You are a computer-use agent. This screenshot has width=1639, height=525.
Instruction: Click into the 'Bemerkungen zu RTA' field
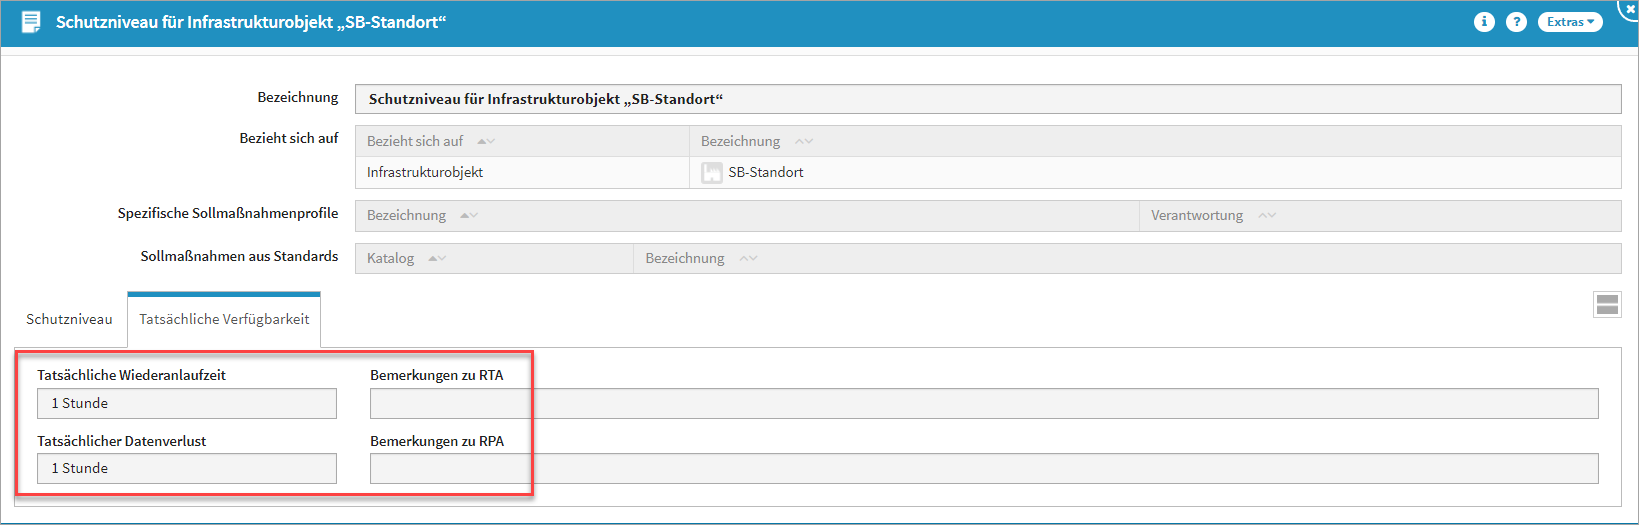[983, 404]
